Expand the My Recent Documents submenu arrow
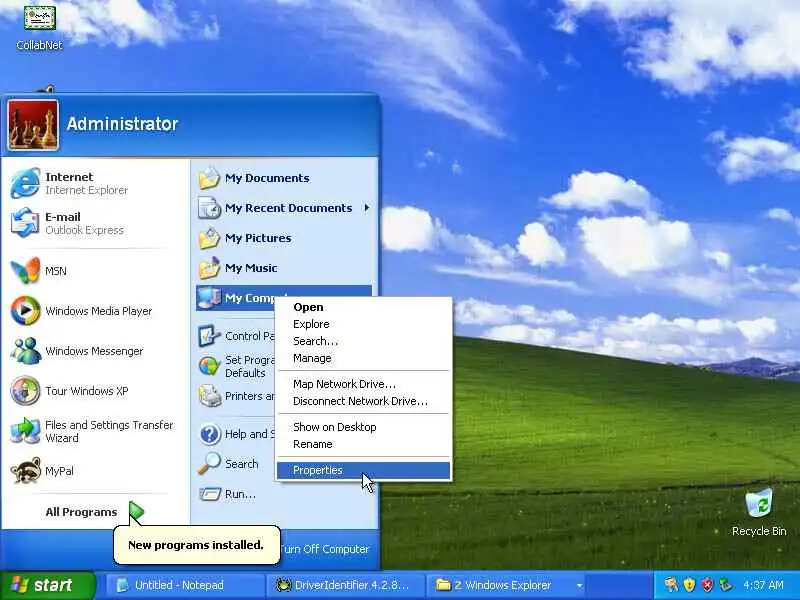Screen dimensions: 800x600 coord(366,208)
